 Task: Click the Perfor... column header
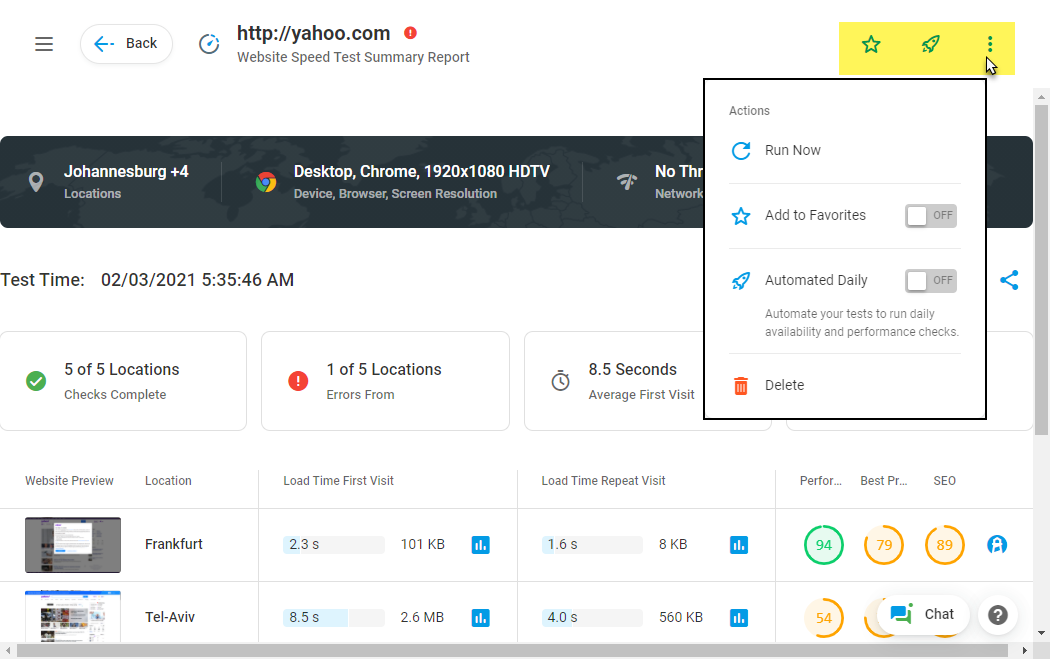820,481
